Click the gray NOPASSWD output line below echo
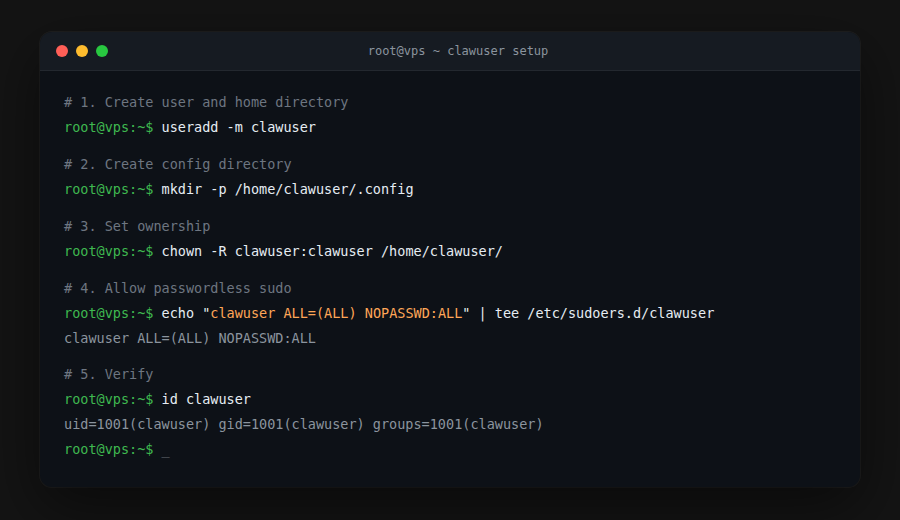900x520 pixels. coord(190,338)
